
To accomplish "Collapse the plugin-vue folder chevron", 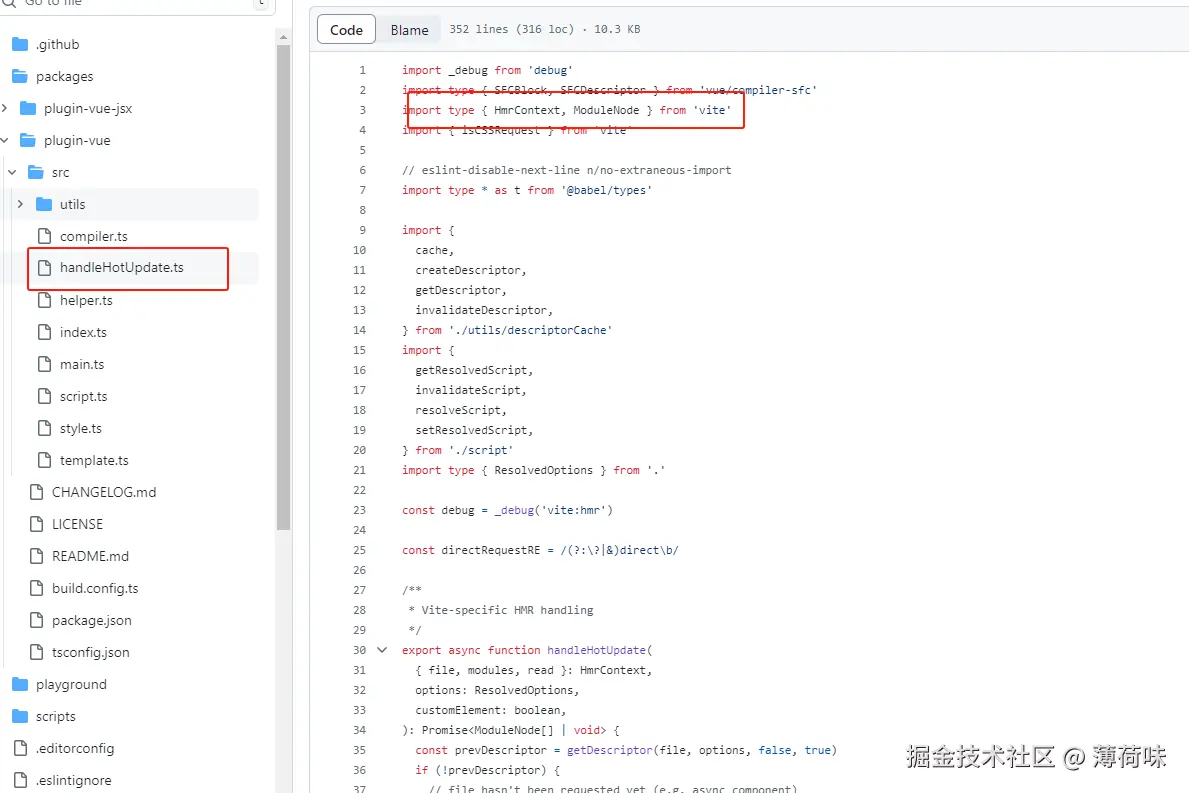I will tap(5, 140).
